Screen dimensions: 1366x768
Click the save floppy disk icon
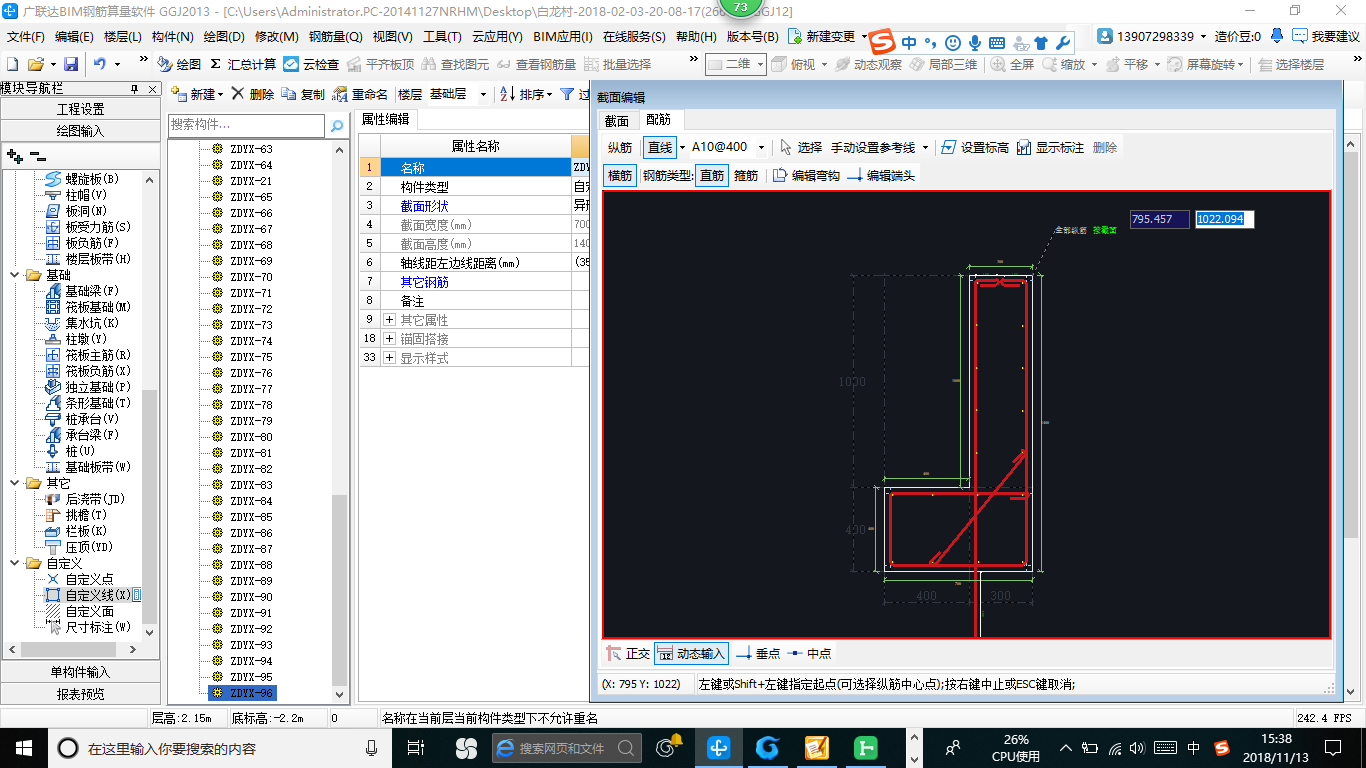pyautogui.click(x=71, y=64)
